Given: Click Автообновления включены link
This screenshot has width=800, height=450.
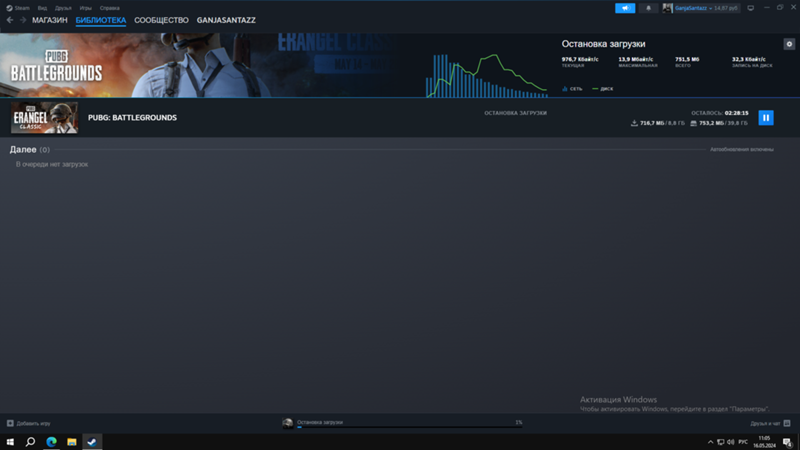Looking at the screenshot, I should pos(741,149).
